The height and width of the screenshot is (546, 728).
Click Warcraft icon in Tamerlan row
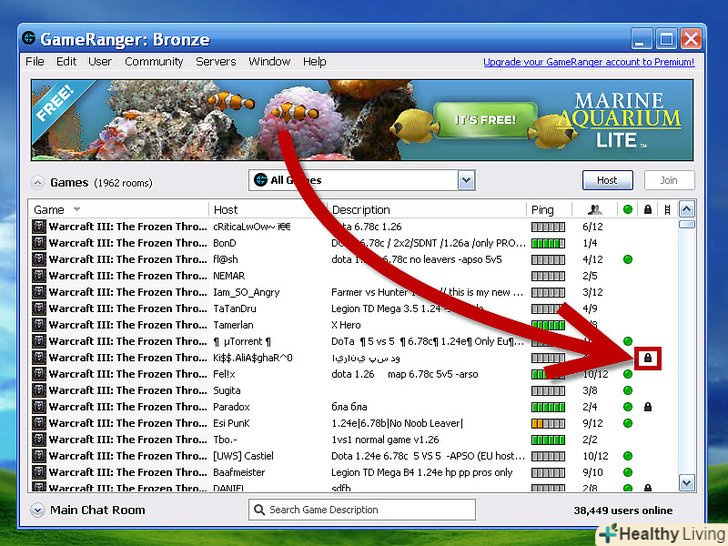coord(39,325)
